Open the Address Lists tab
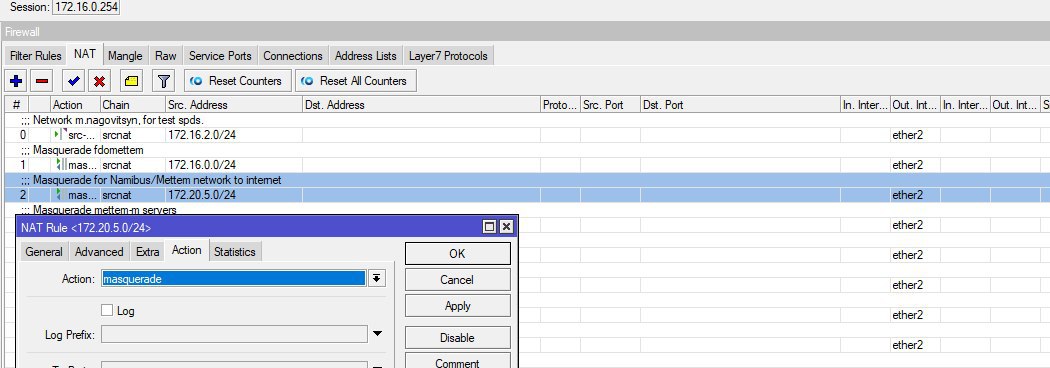 pyautogui.click(x=366, y=56)
